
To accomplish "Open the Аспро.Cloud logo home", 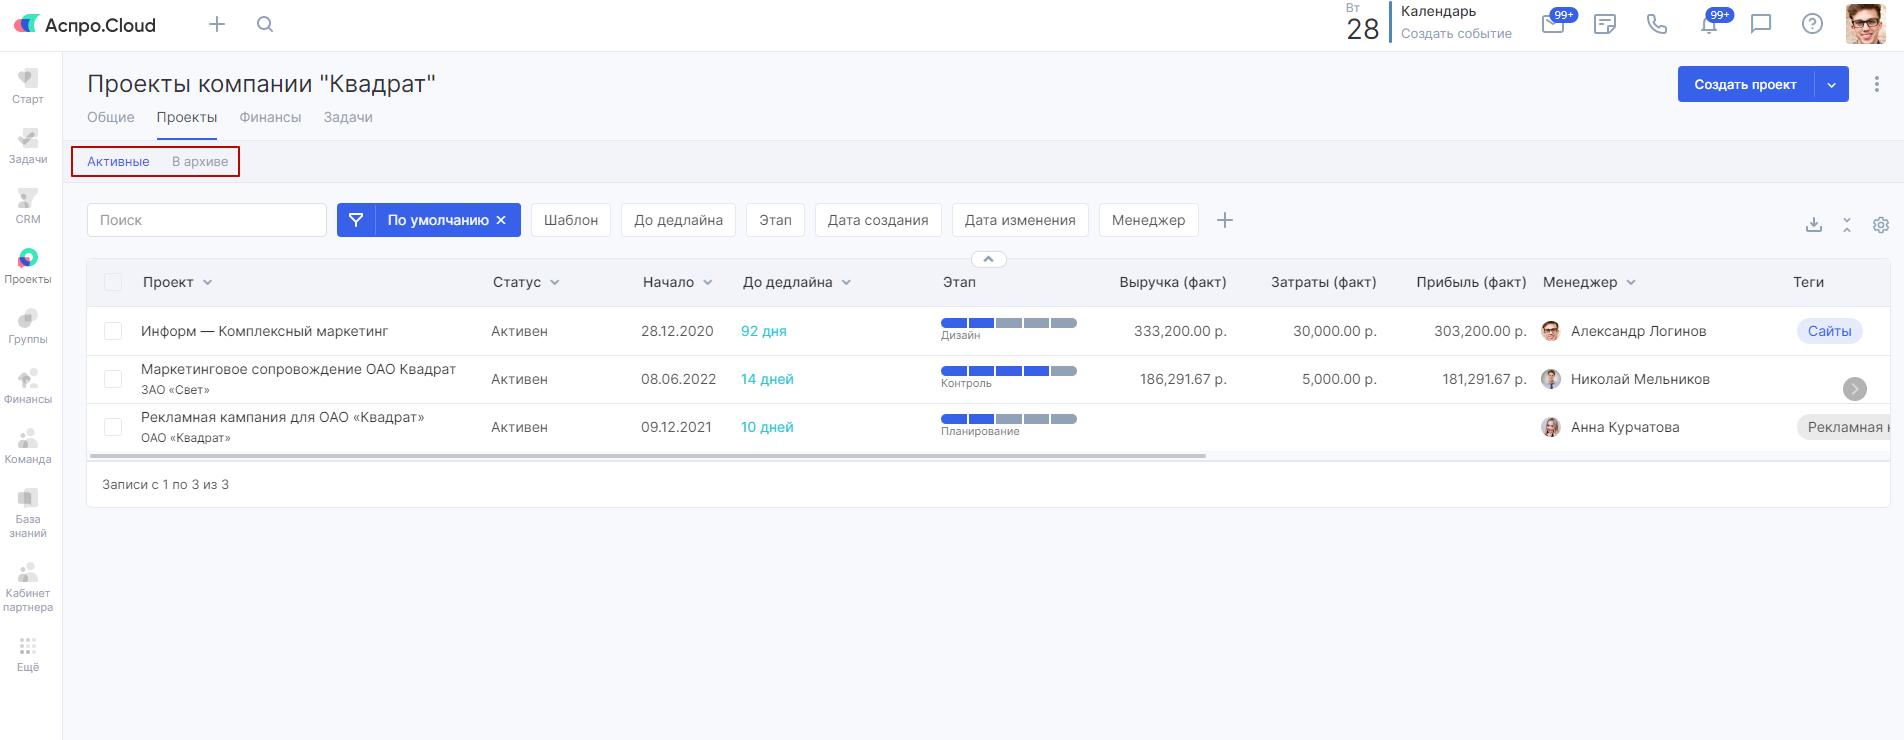I will point(85,25).
